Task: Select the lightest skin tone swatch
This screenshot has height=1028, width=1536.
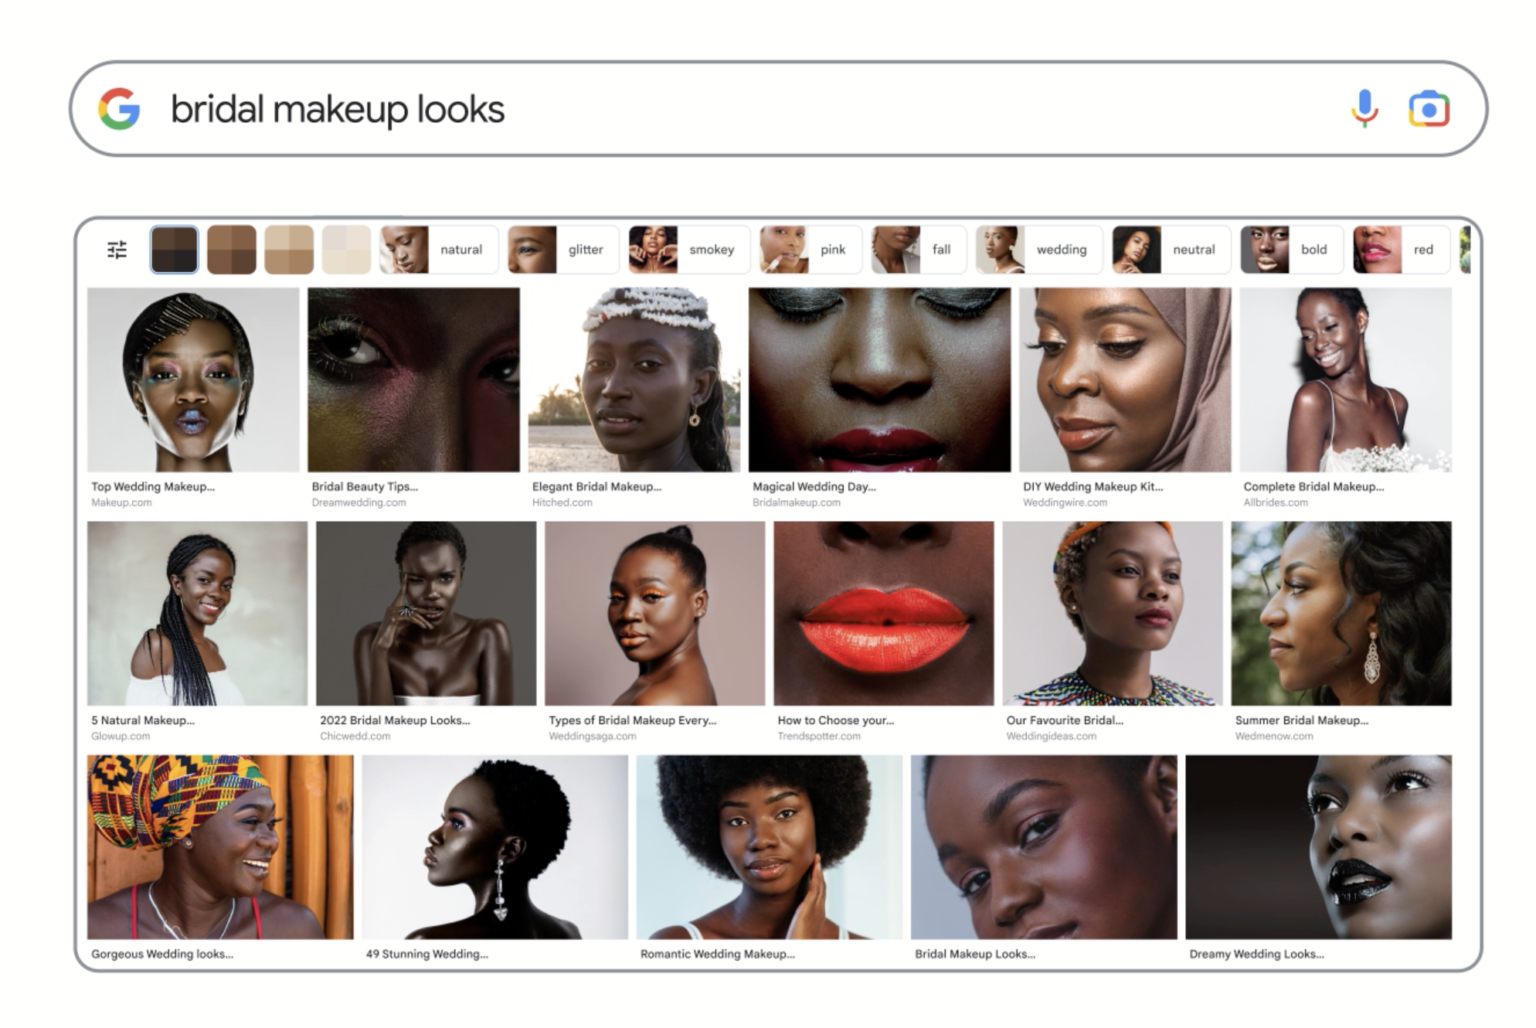Action: (x=345, y=250)
